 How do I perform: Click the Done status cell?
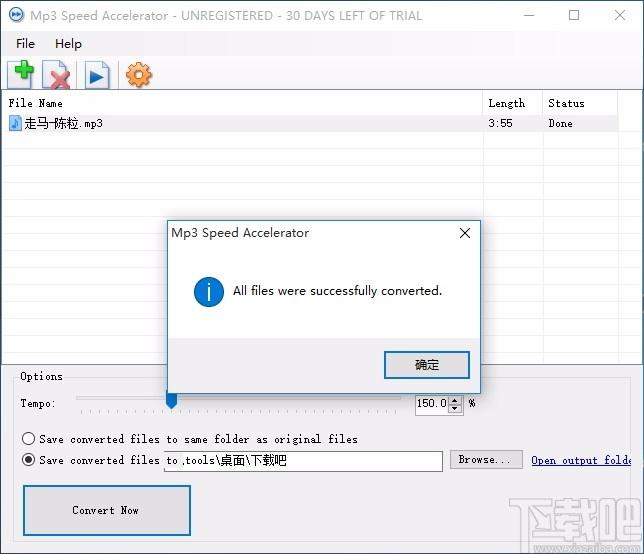pos(560,124)
